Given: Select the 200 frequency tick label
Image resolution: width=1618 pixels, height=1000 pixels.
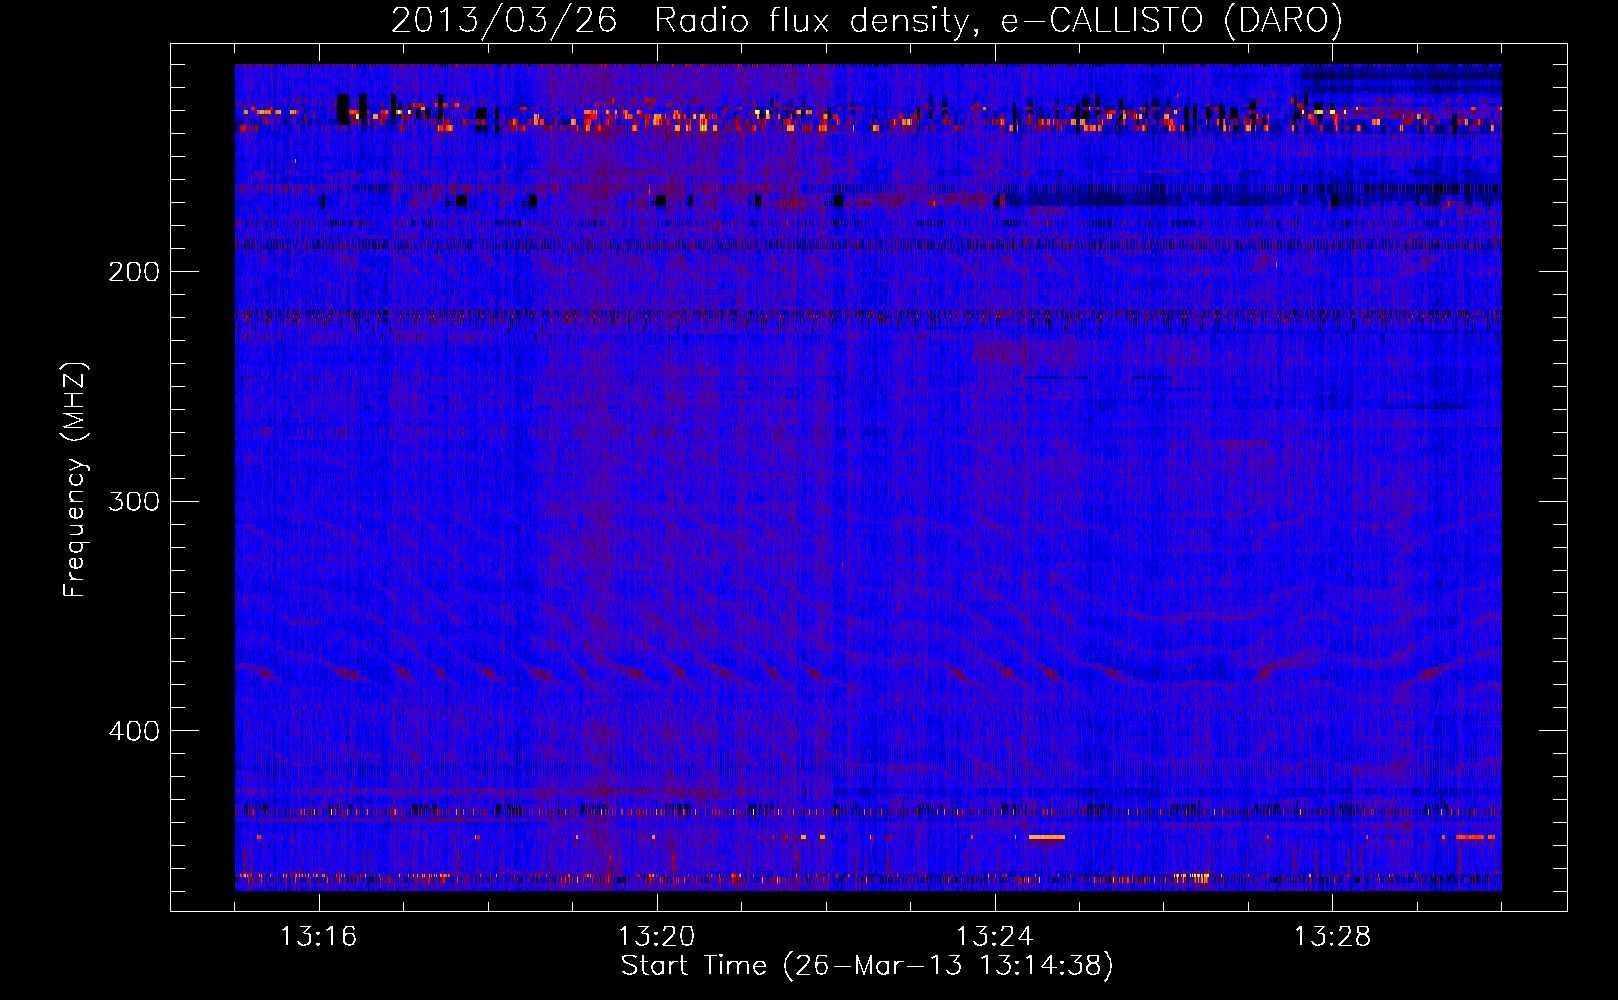Looking at the screenshot, I should (134, 272).
